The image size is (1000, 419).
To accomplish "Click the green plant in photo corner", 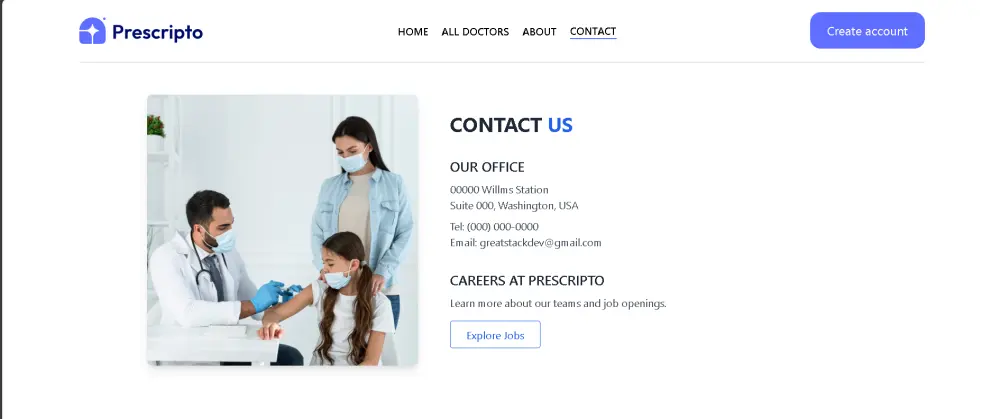I will tap(156, 126).
